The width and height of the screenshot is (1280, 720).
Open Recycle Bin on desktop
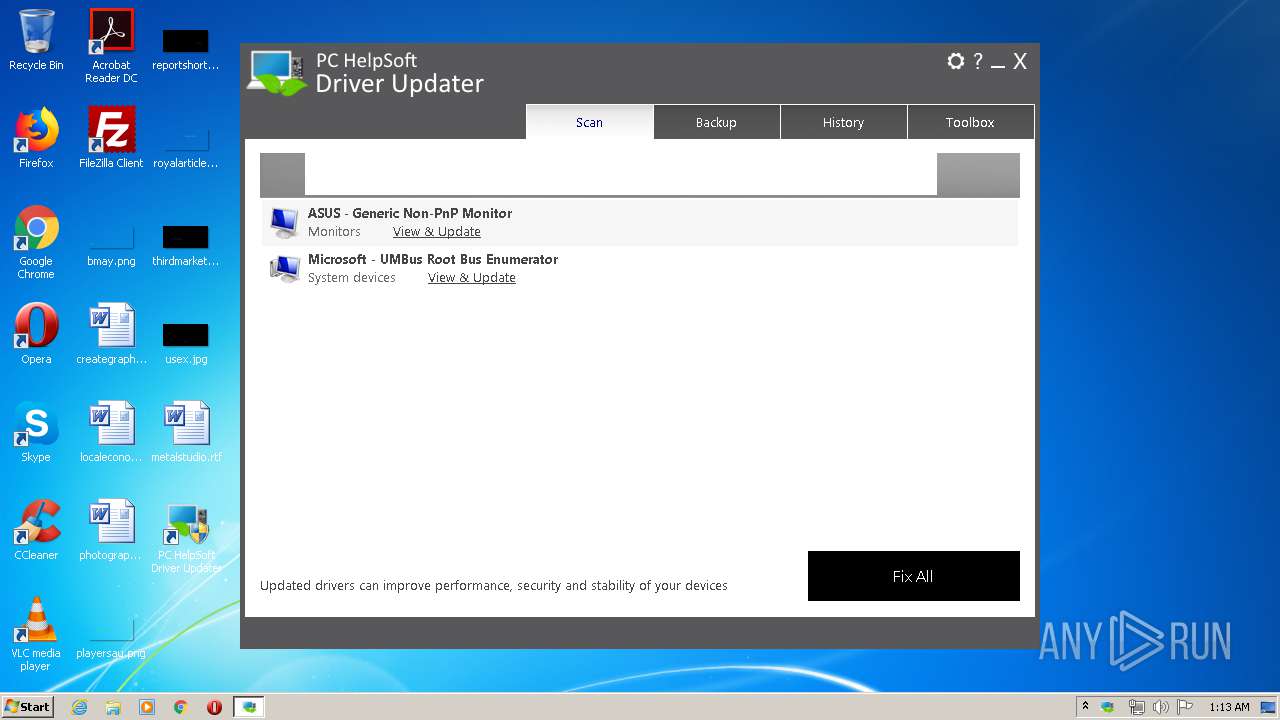36,40
